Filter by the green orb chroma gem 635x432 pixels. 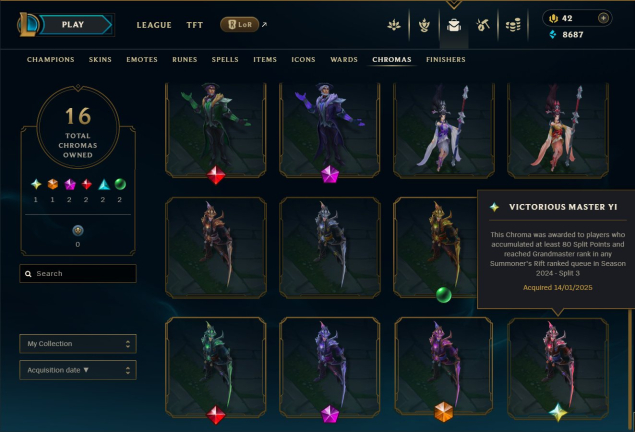[120, 185]
